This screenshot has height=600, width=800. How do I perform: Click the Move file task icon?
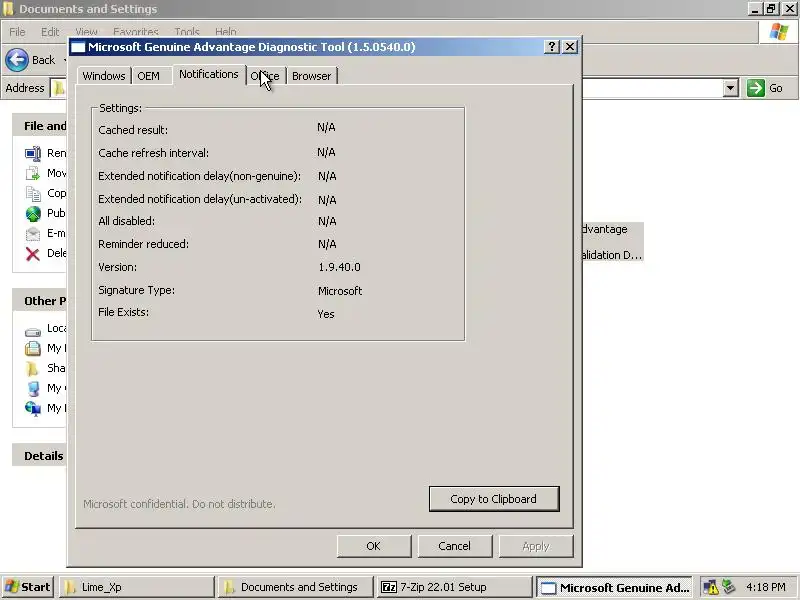tap(33, 173)
